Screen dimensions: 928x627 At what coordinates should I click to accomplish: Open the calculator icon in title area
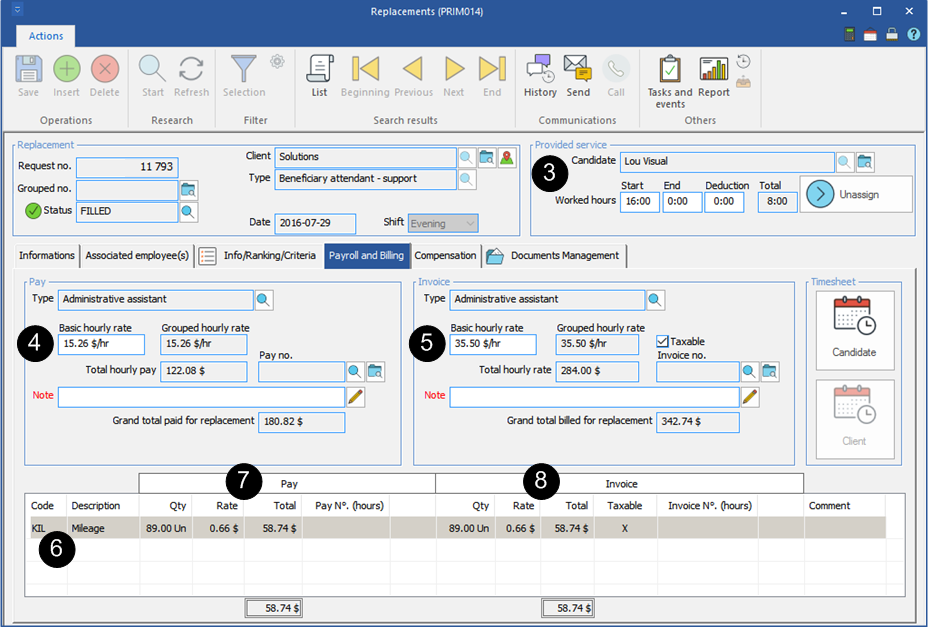849,35
